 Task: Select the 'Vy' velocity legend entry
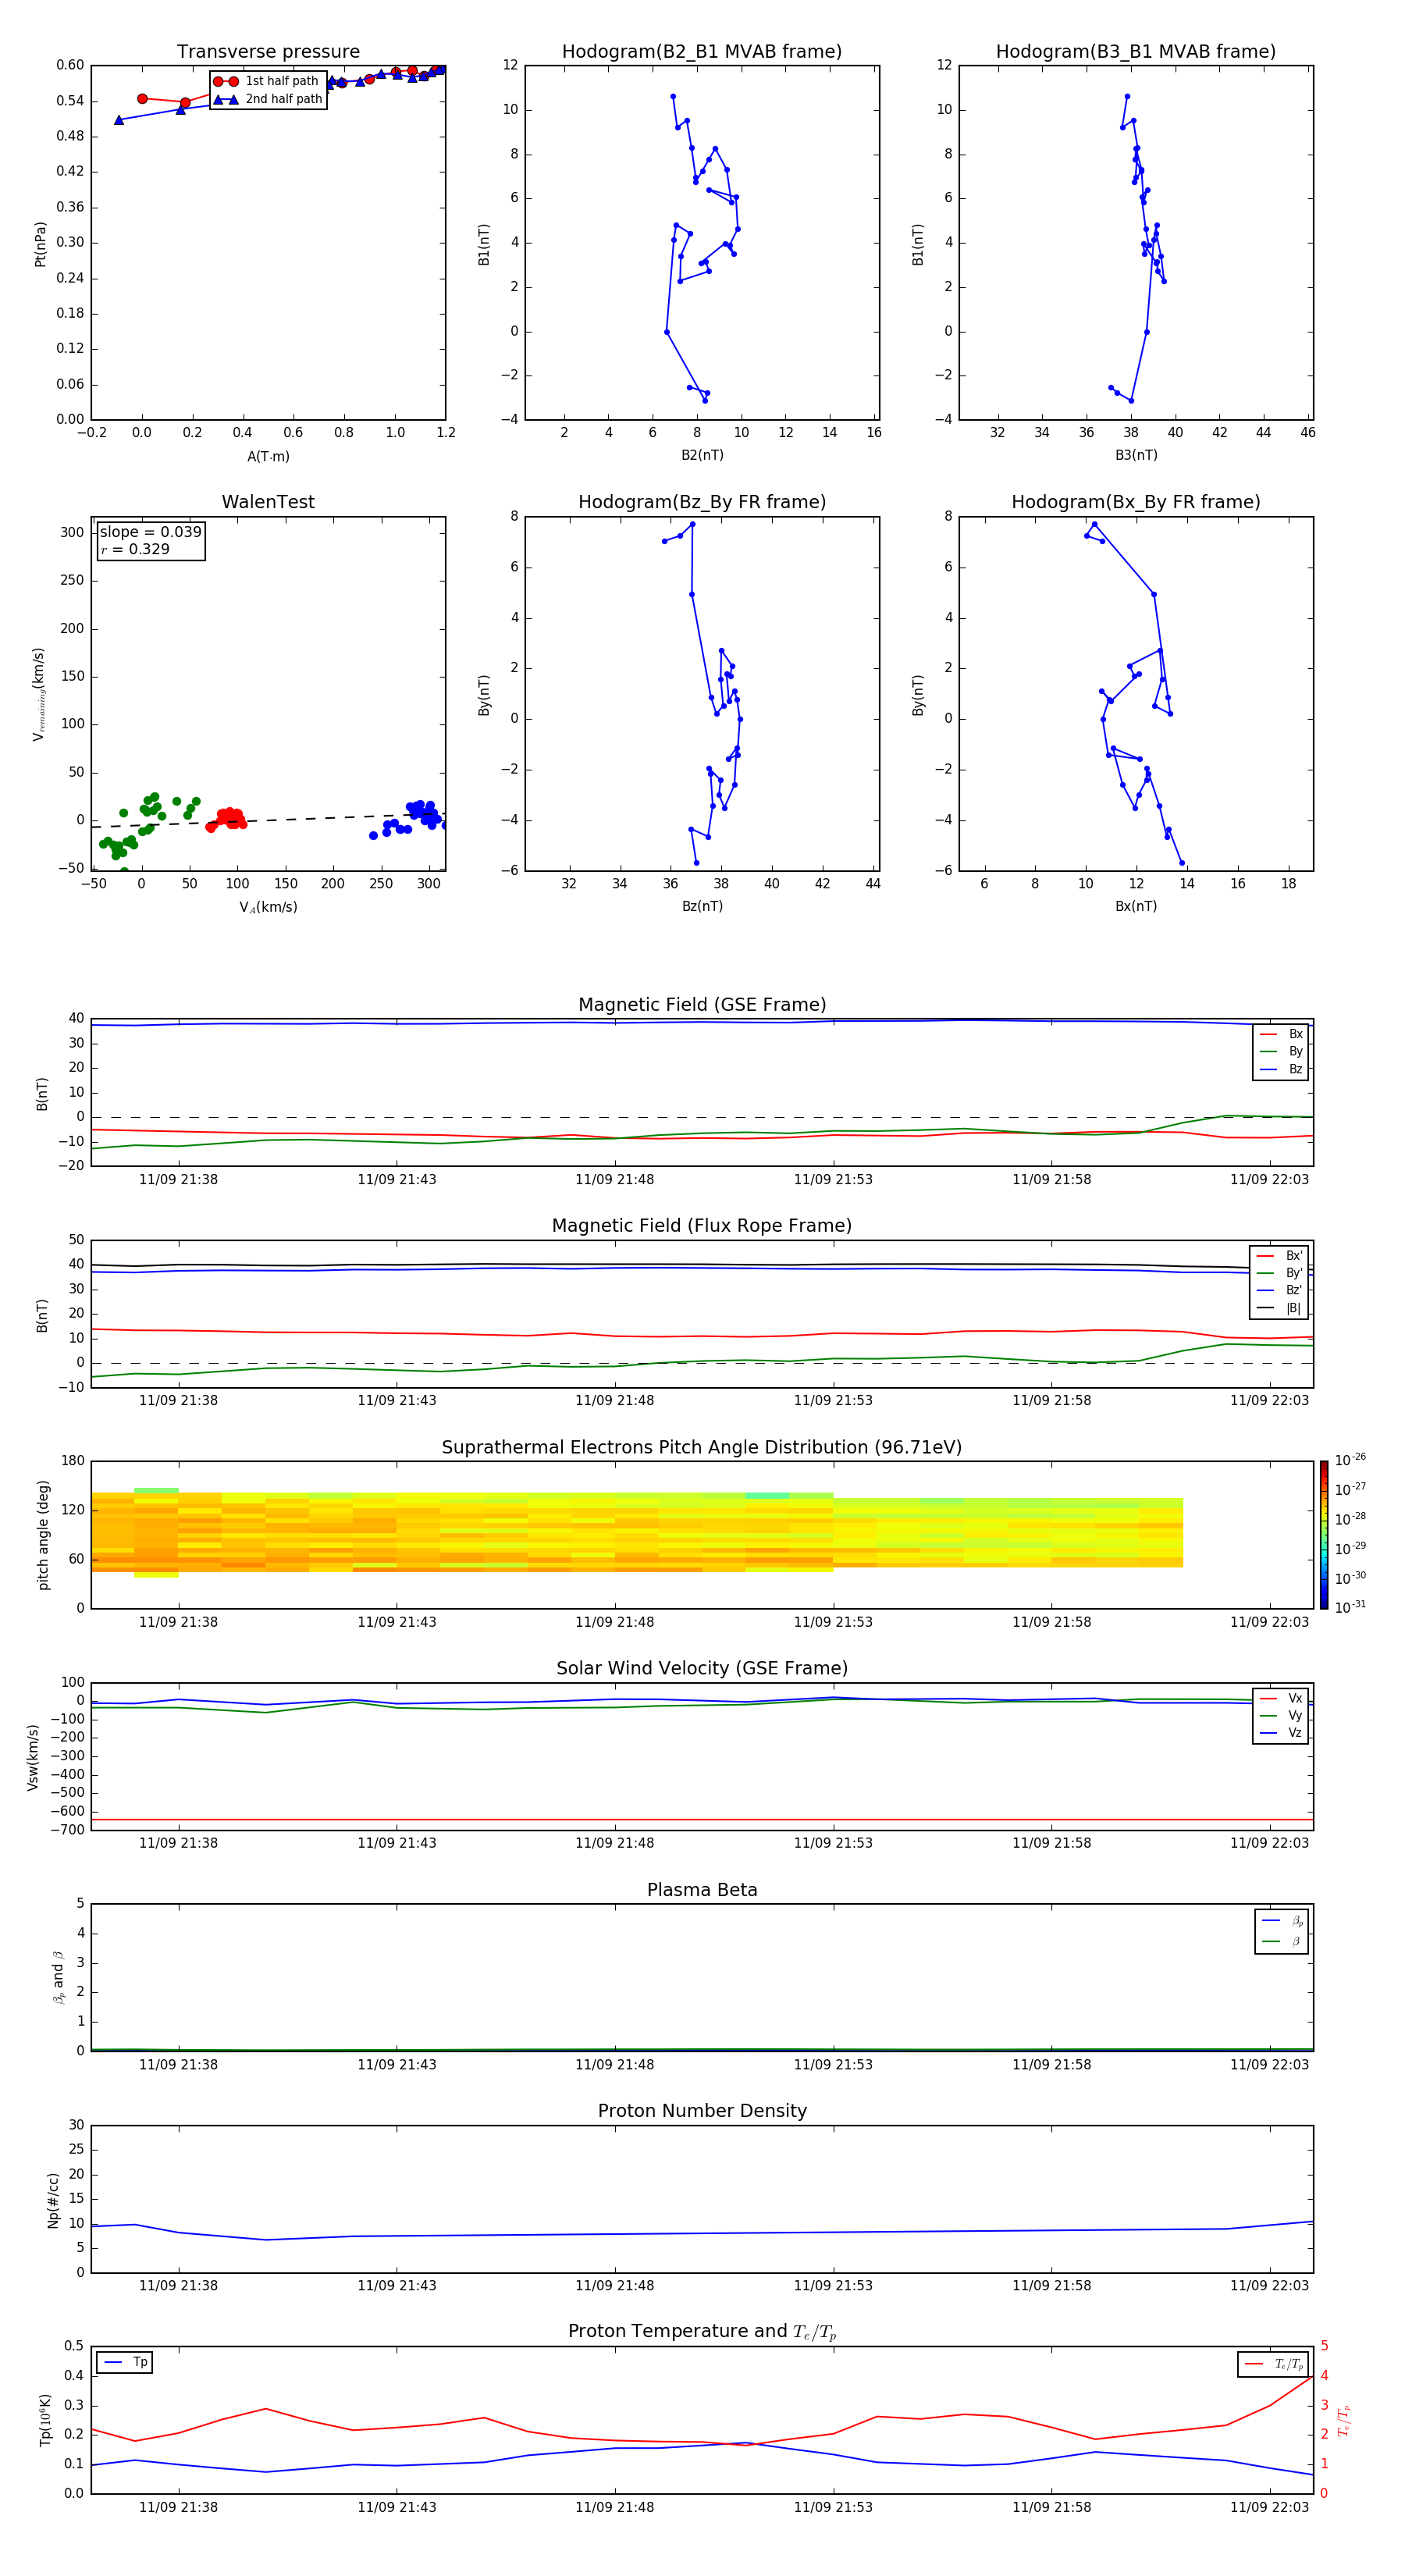[1281, 1715]
